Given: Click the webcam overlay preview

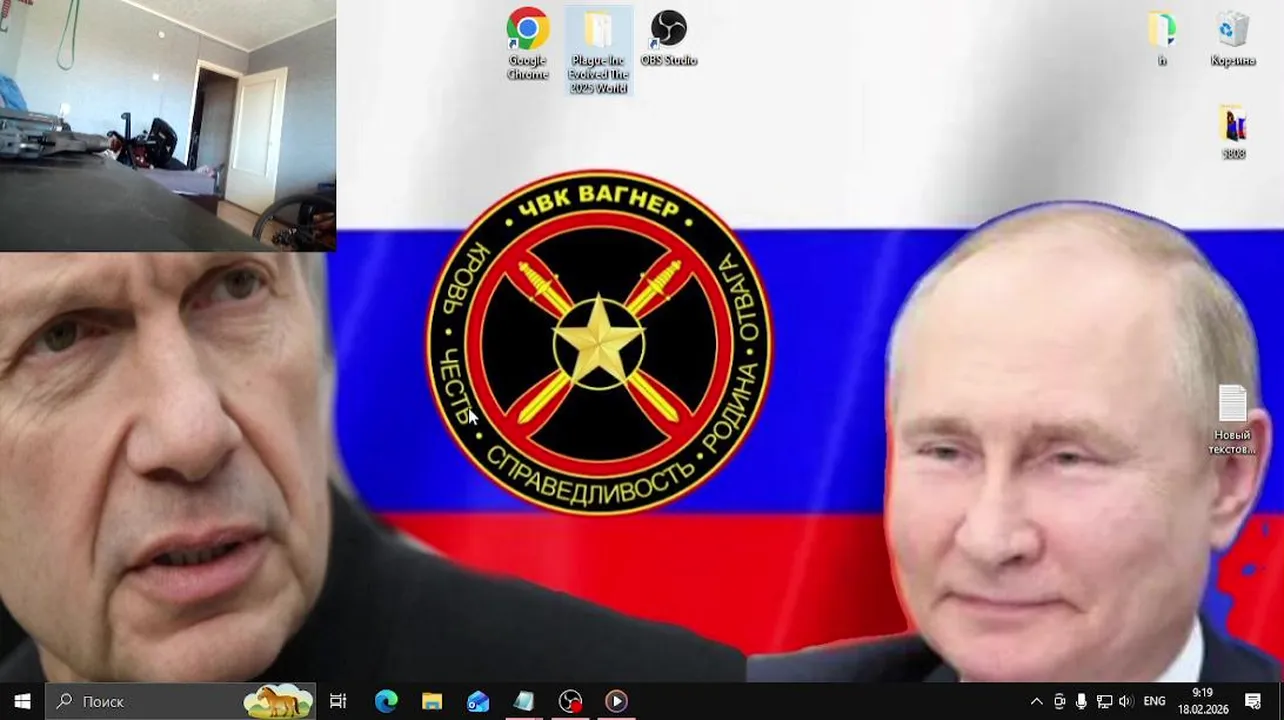Looking at the screenshot, I should pyautogui.click(x=168, y=125).
